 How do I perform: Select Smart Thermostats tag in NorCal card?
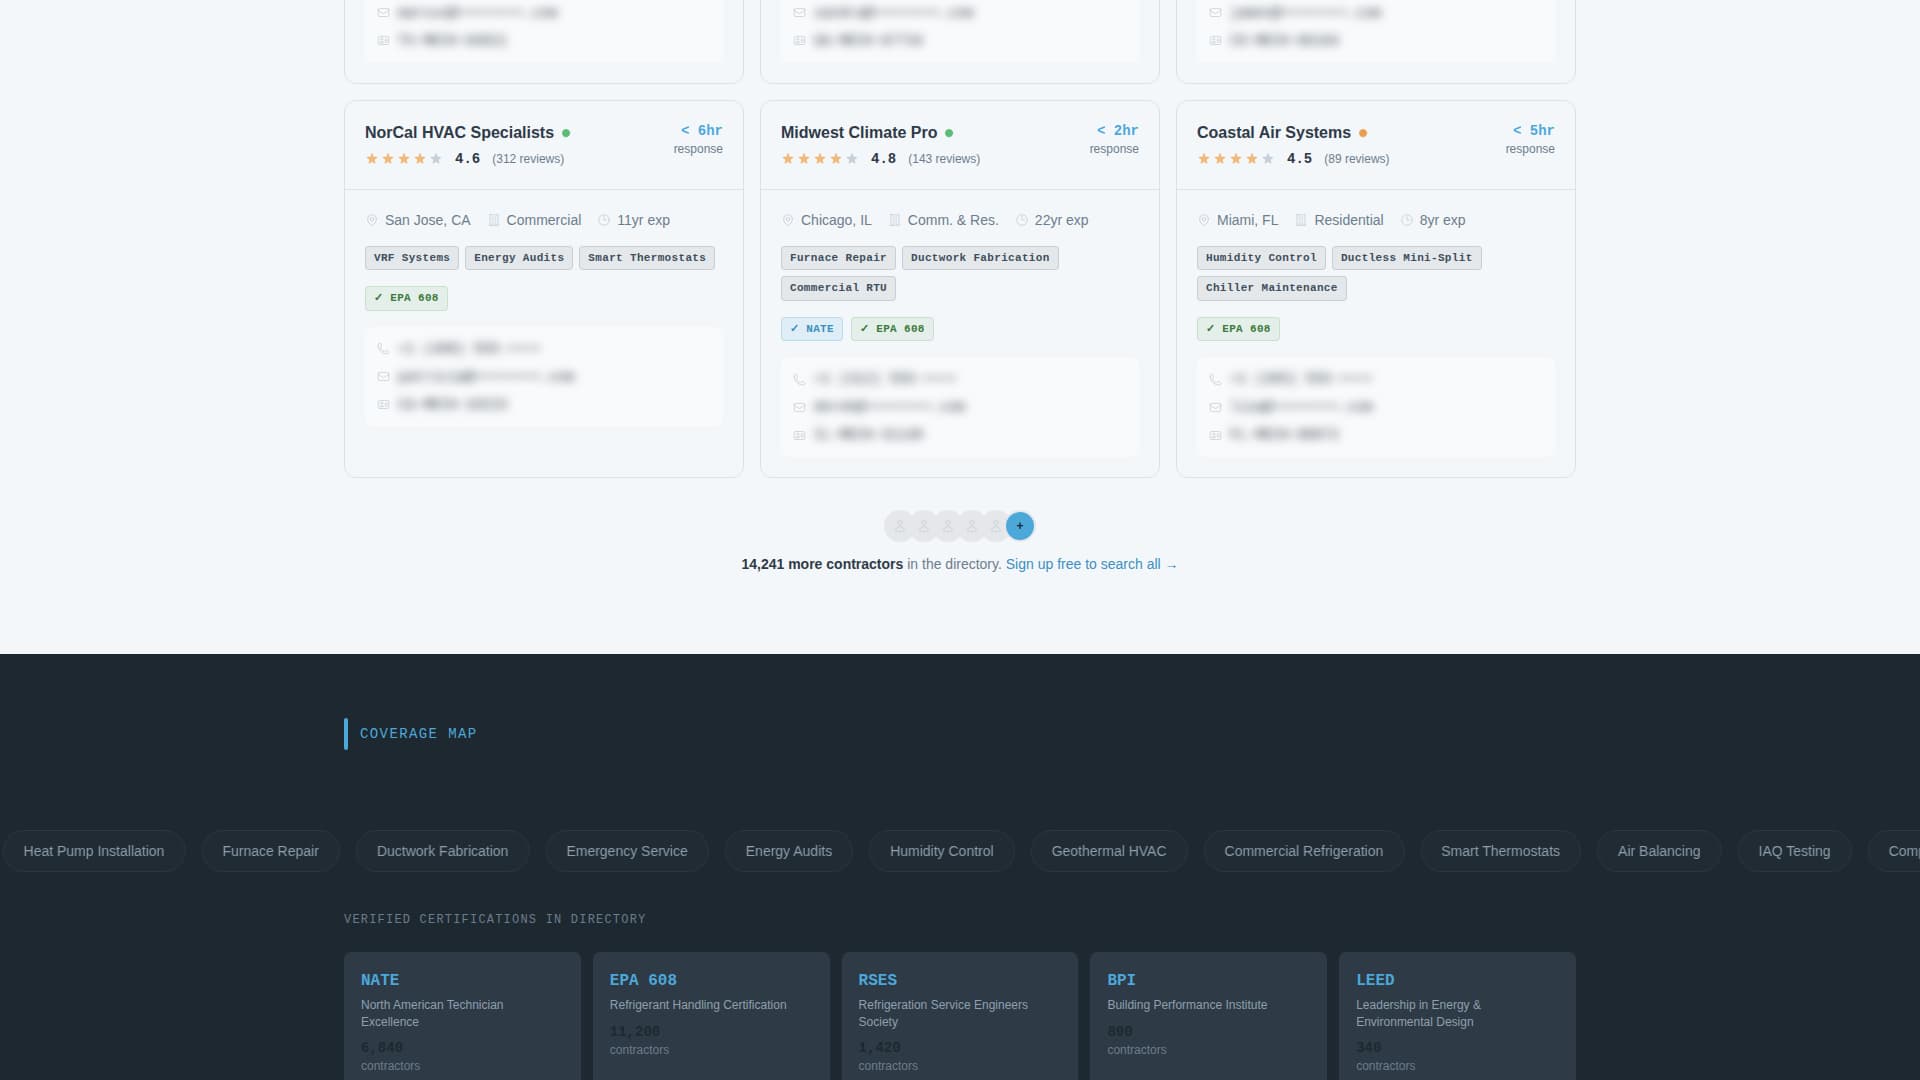click(647, 258)
